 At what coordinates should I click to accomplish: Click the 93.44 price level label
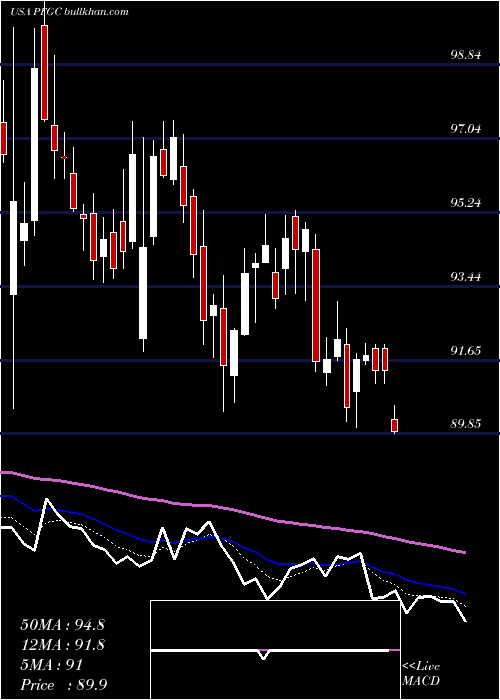click(466, 277)
